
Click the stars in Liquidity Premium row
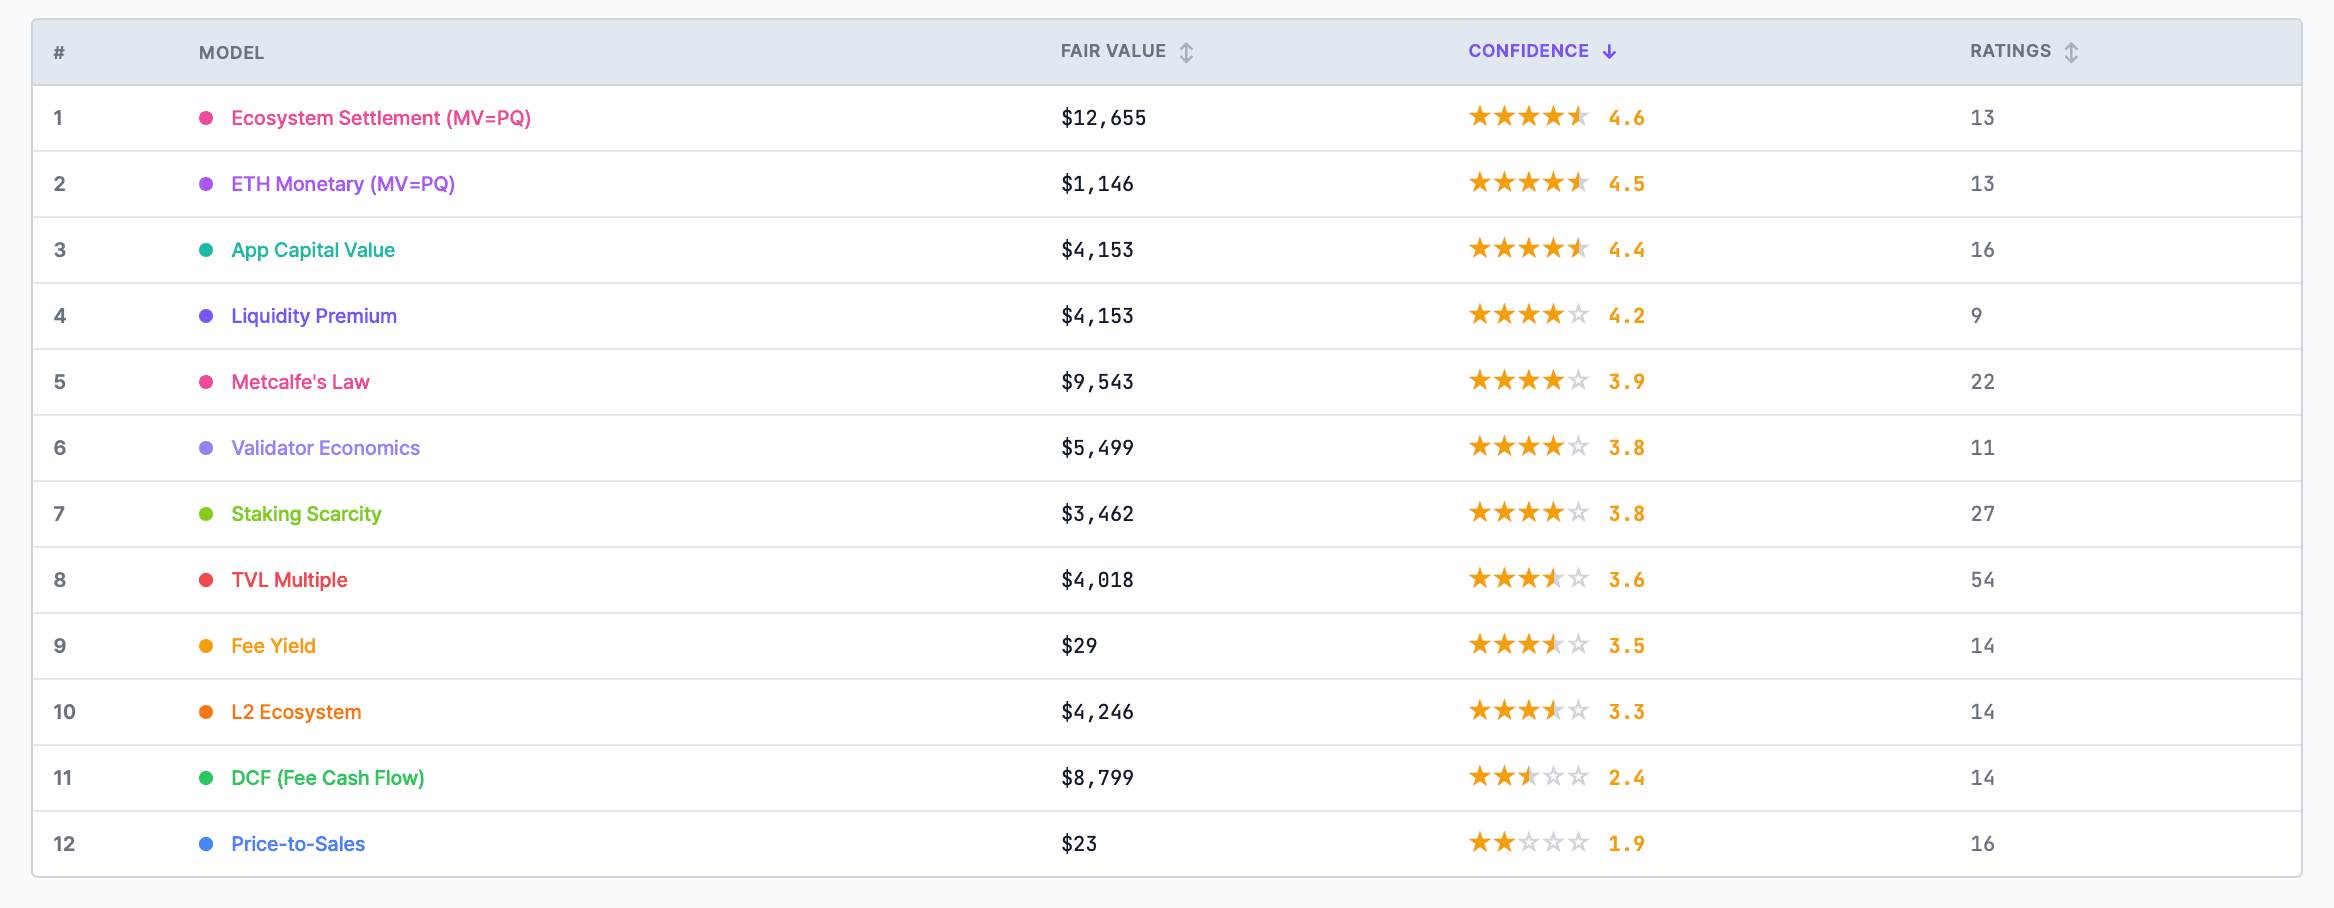1528,315
